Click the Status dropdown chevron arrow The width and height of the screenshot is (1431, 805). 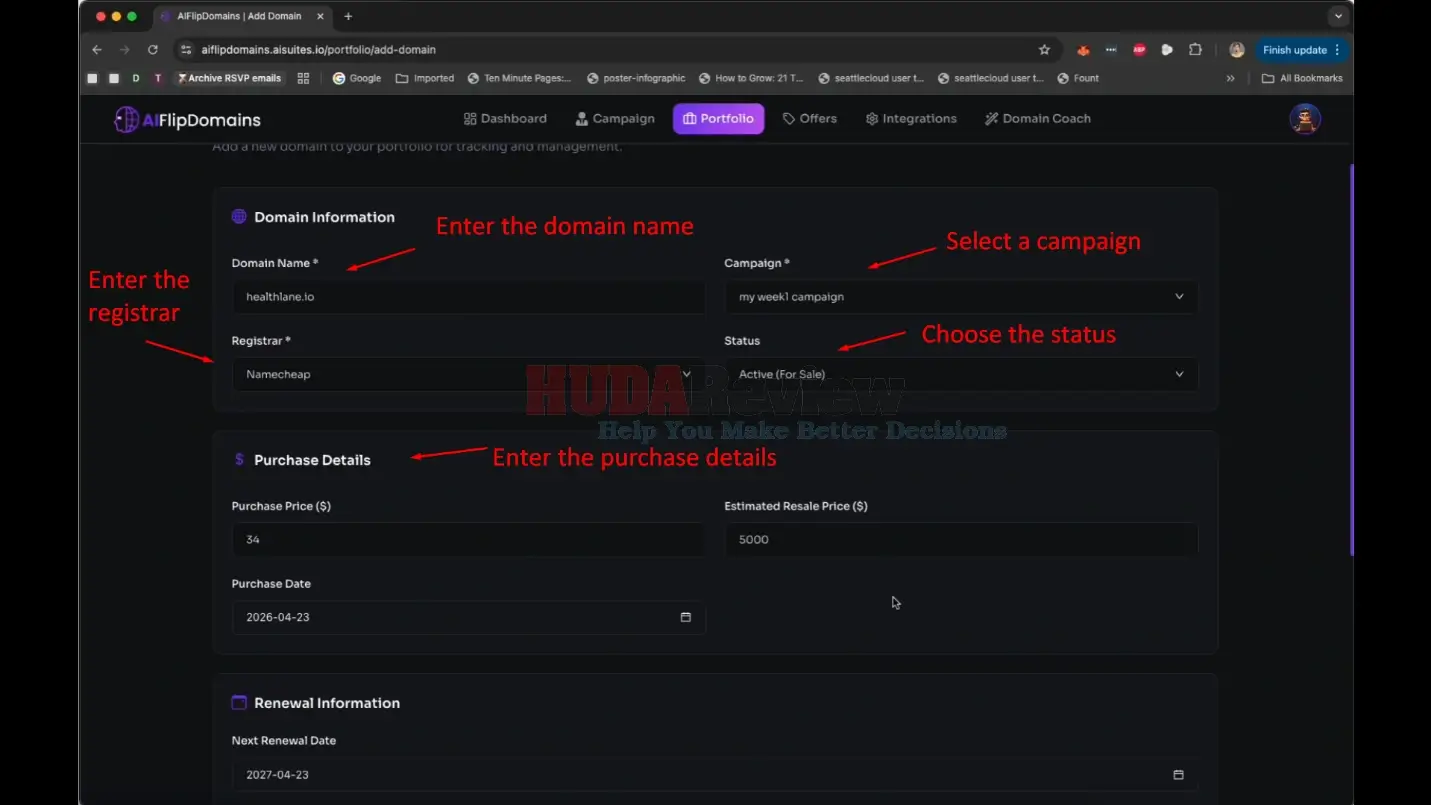point(1179,374)
